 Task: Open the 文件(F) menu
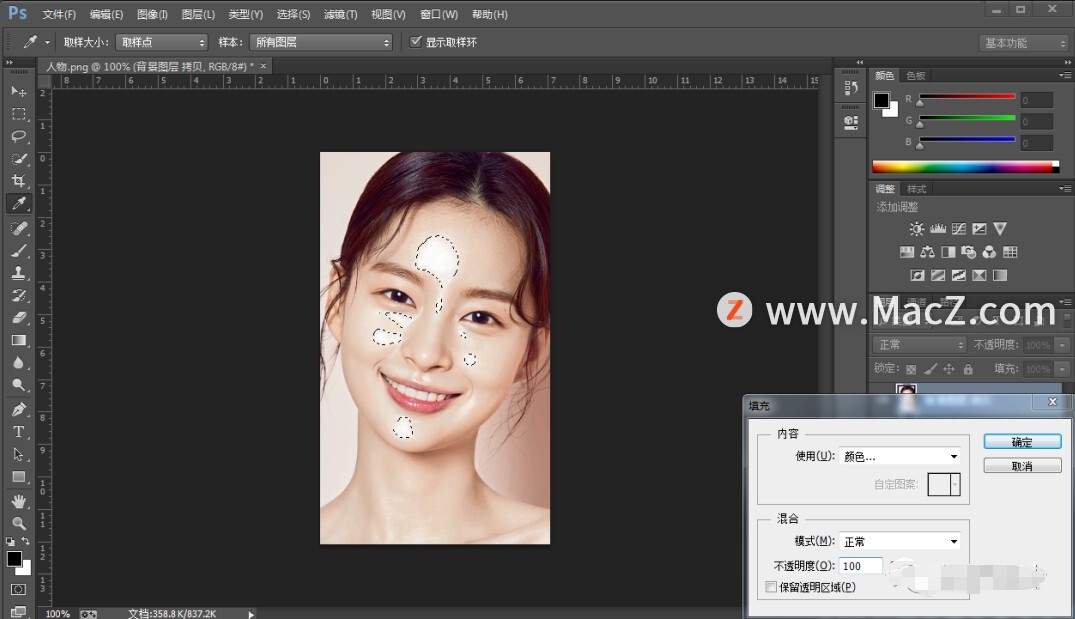(x=59, y=14)
